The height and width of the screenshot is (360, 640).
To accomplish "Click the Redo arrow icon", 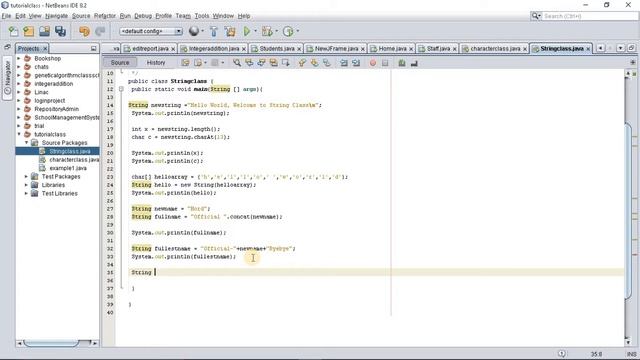I will 100,31.
